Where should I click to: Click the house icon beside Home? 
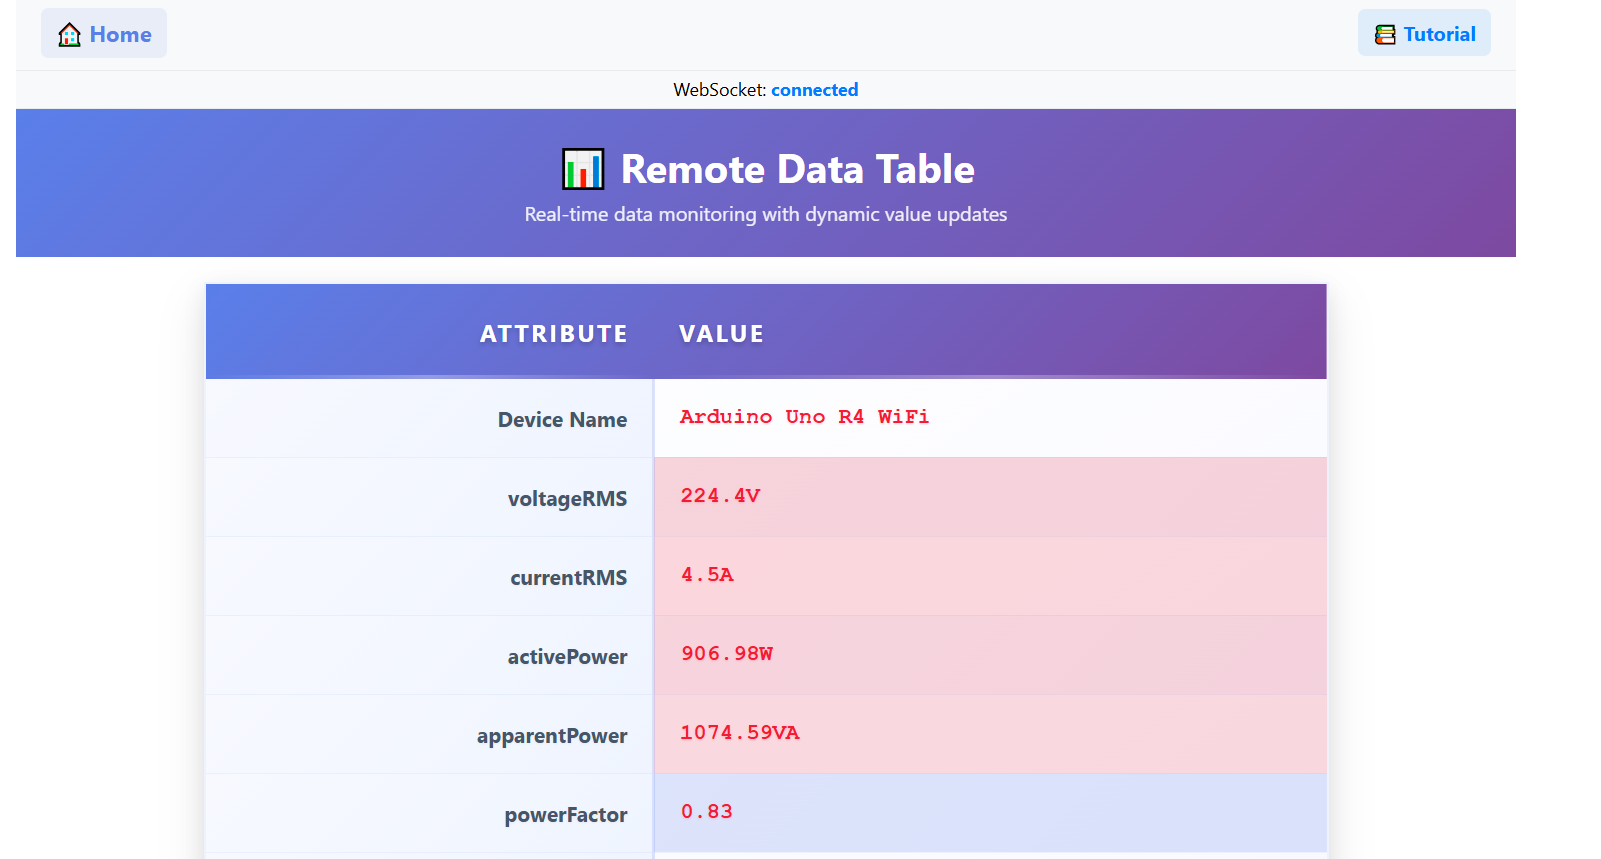pyautogui.click(x=69, y=35)
